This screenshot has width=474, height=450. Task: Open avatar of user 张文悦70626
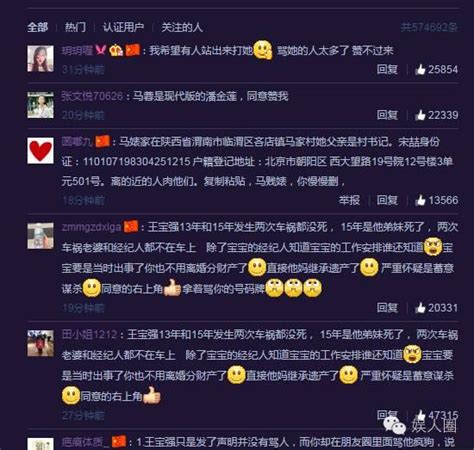(40, 105)
